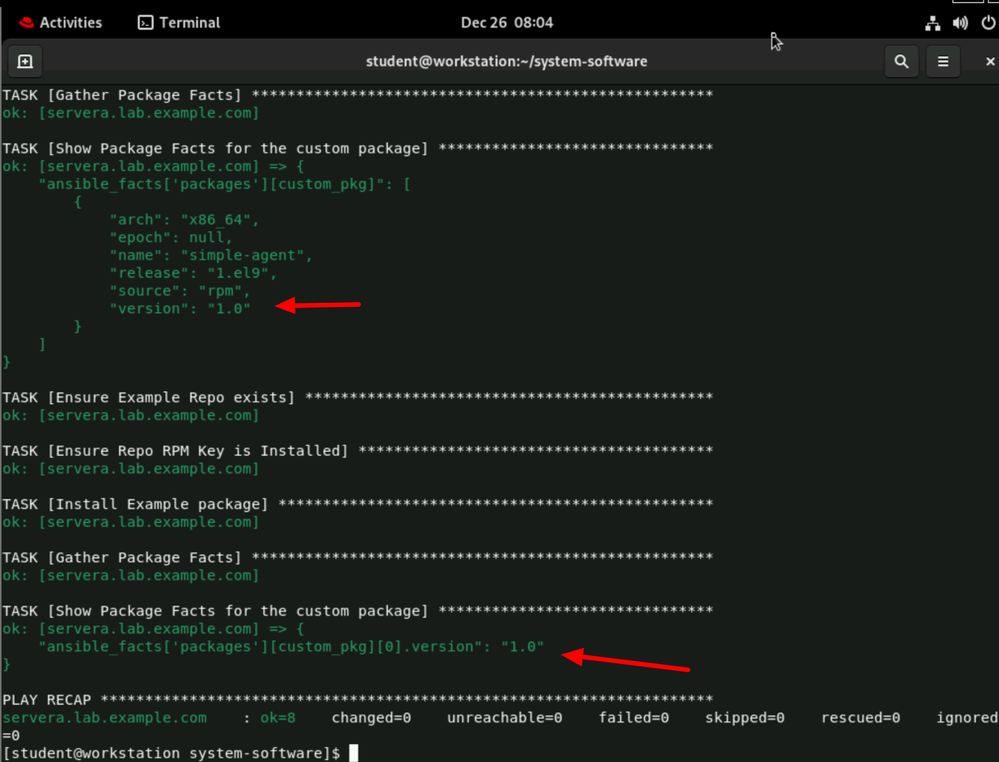This screenshot has height=762, width=999.
Task: Click the command prompt input cursor
Action: point(353,752)
